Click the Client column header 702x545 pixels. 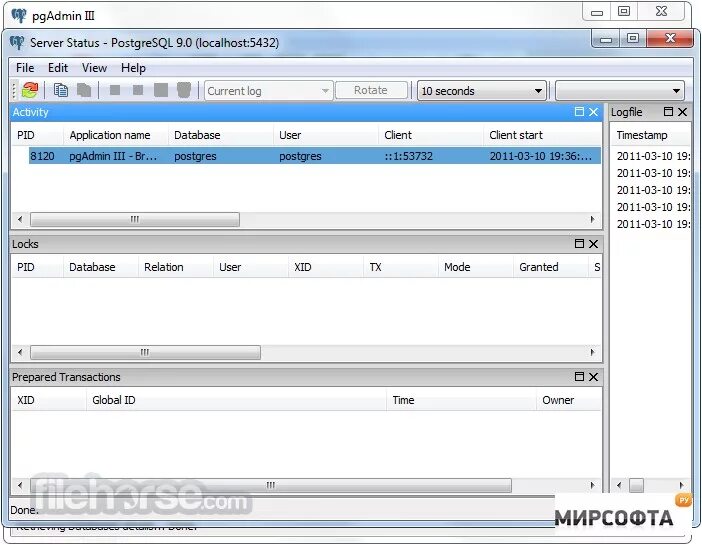[x=431, y=135]
